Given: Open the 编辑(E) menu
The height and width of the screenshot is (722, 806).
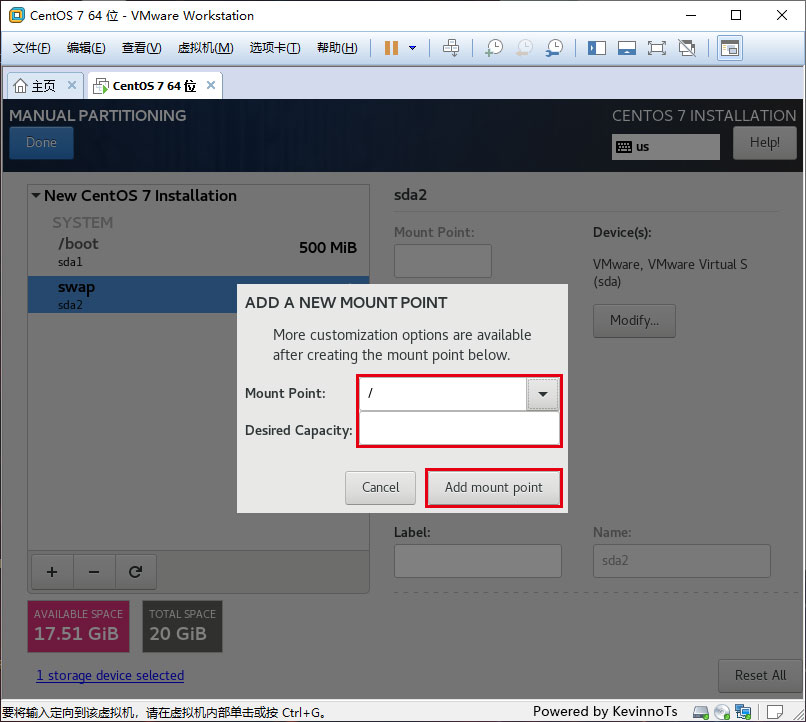Looking at the screenshot, I should (86, 48).
